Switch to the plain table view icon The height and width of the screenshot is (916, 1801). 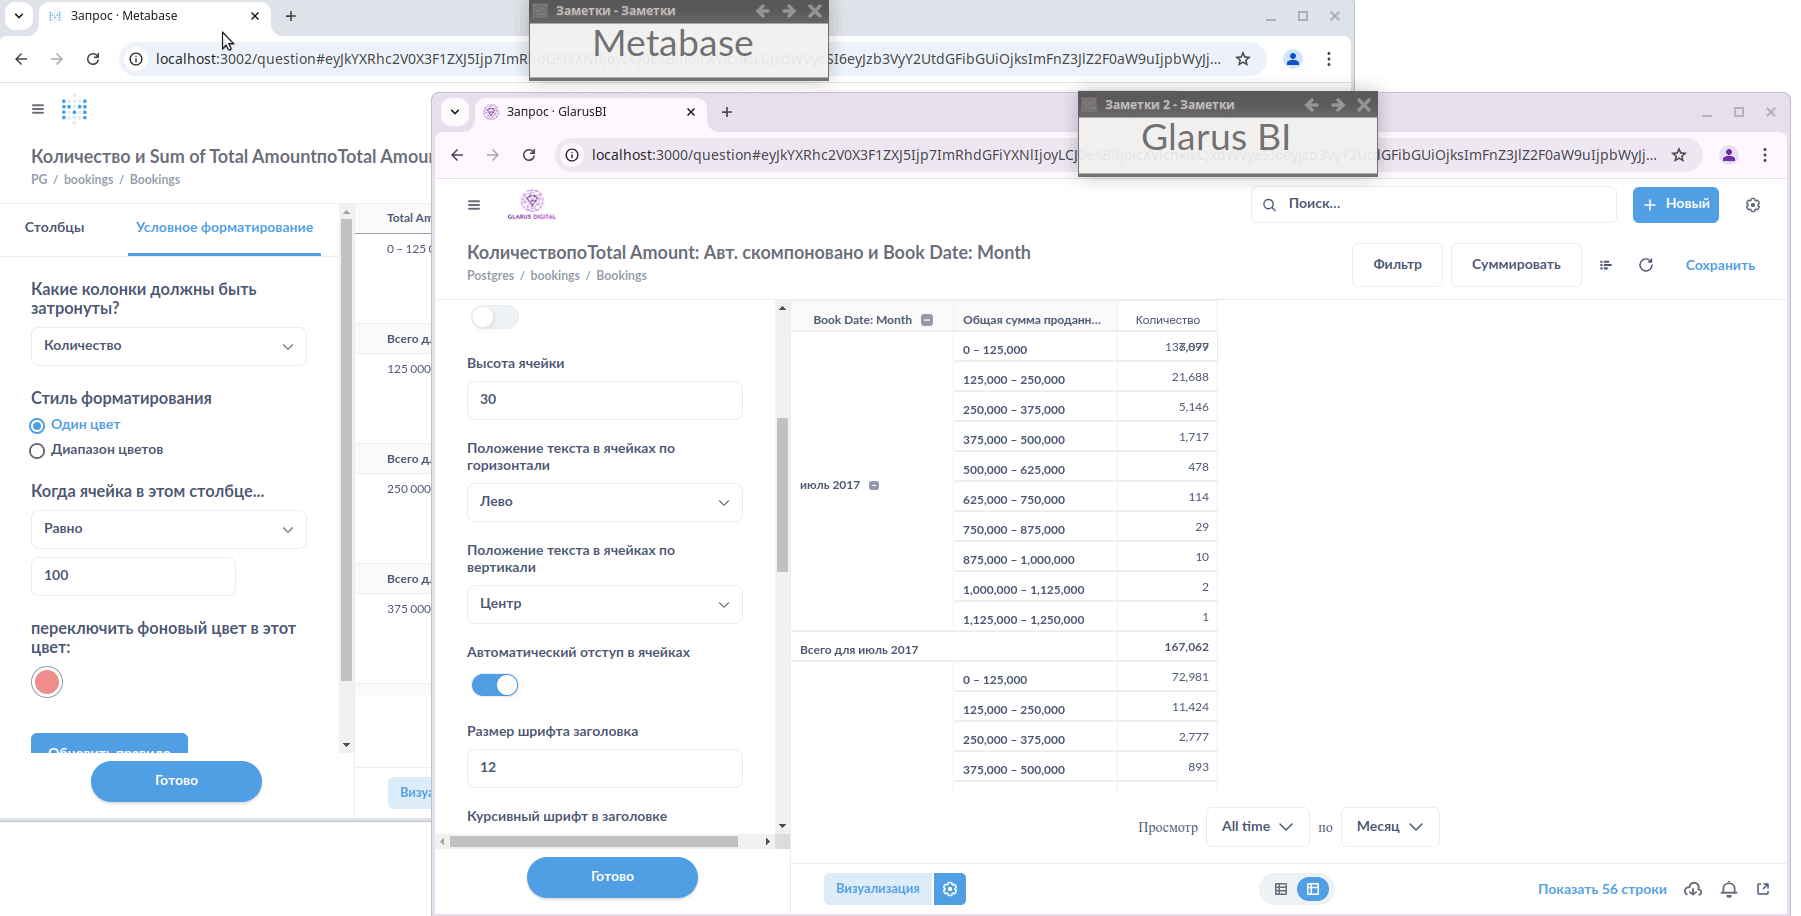coord(1281,889)
